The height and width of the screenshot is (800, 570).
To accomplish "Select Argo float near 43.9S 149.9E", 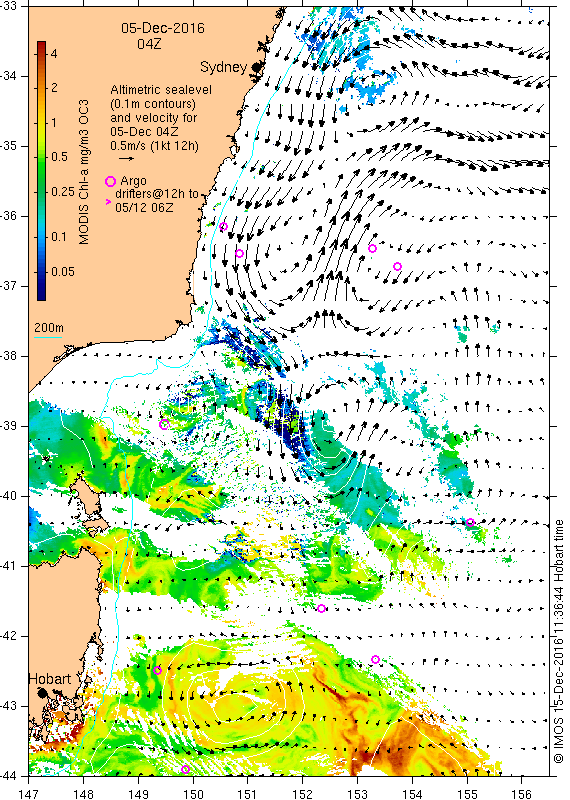I will click(185, 769).
